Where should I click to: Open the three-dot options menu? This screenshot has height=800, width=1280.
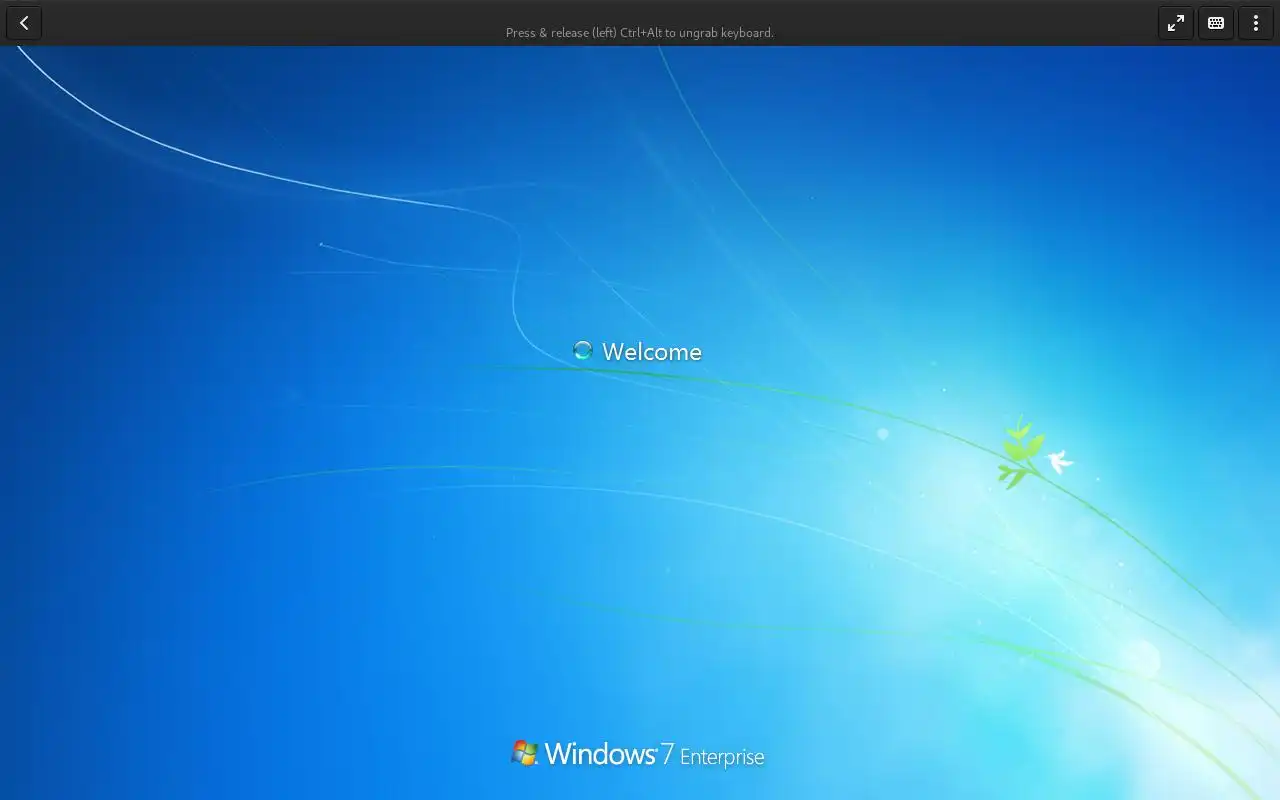coord(1256,23)
